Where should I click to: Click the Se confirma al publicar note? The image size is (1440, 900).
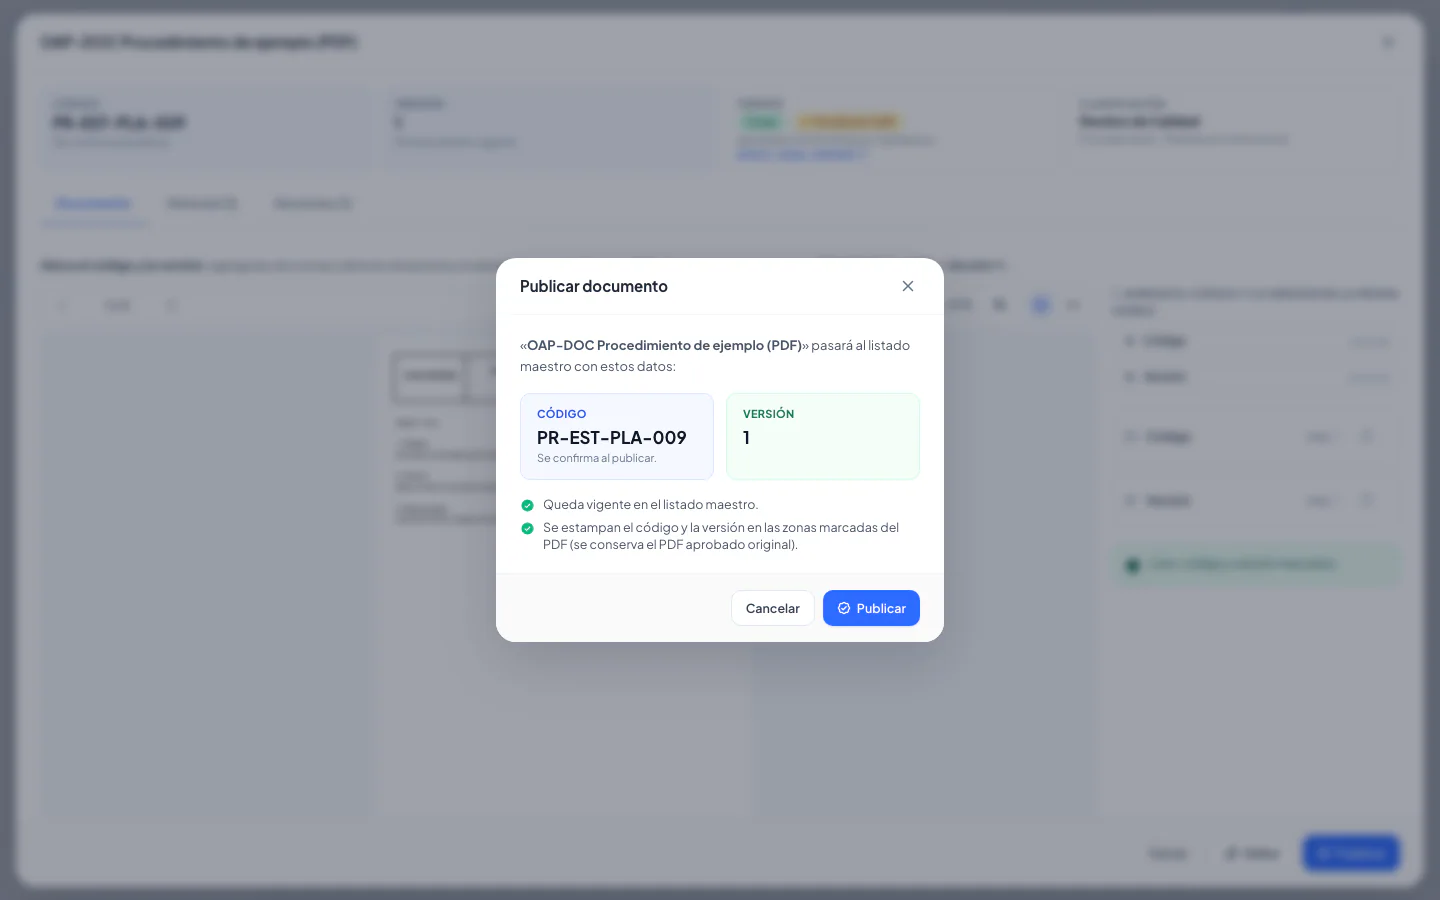(x=597, y=458)
